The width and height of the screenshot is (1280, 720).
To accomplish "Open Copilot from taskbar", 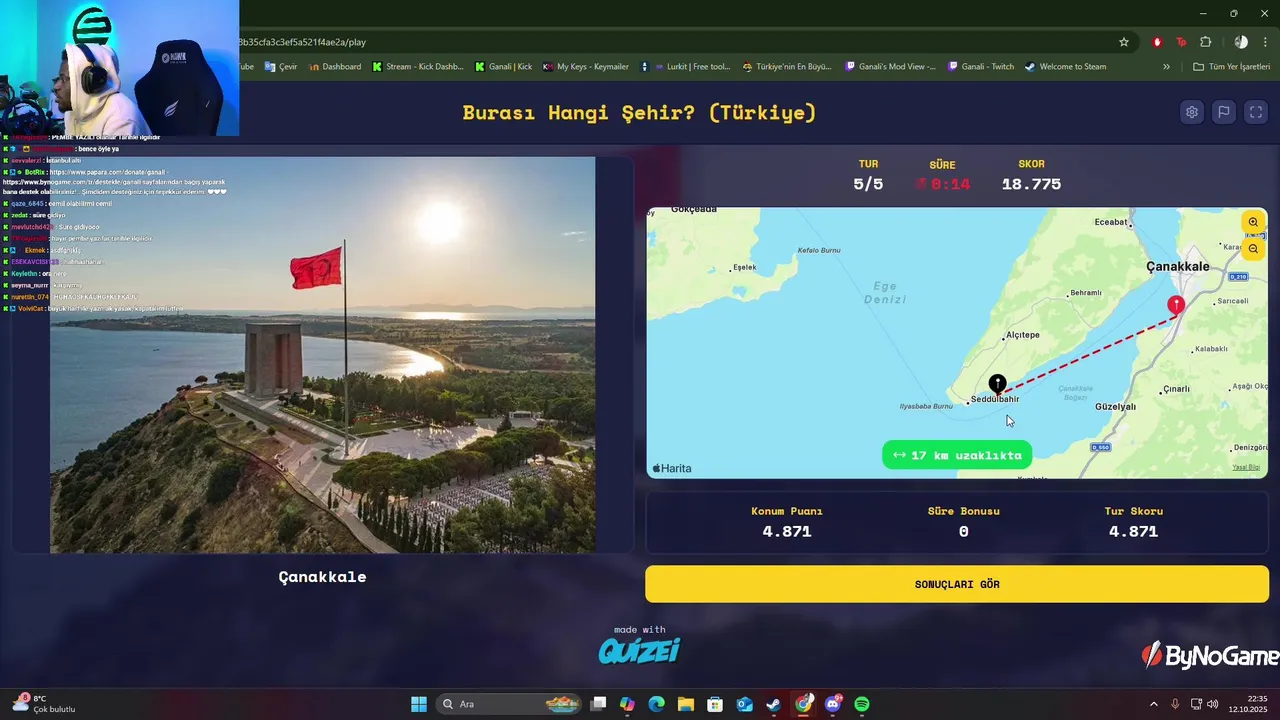I will pos(627,704).
